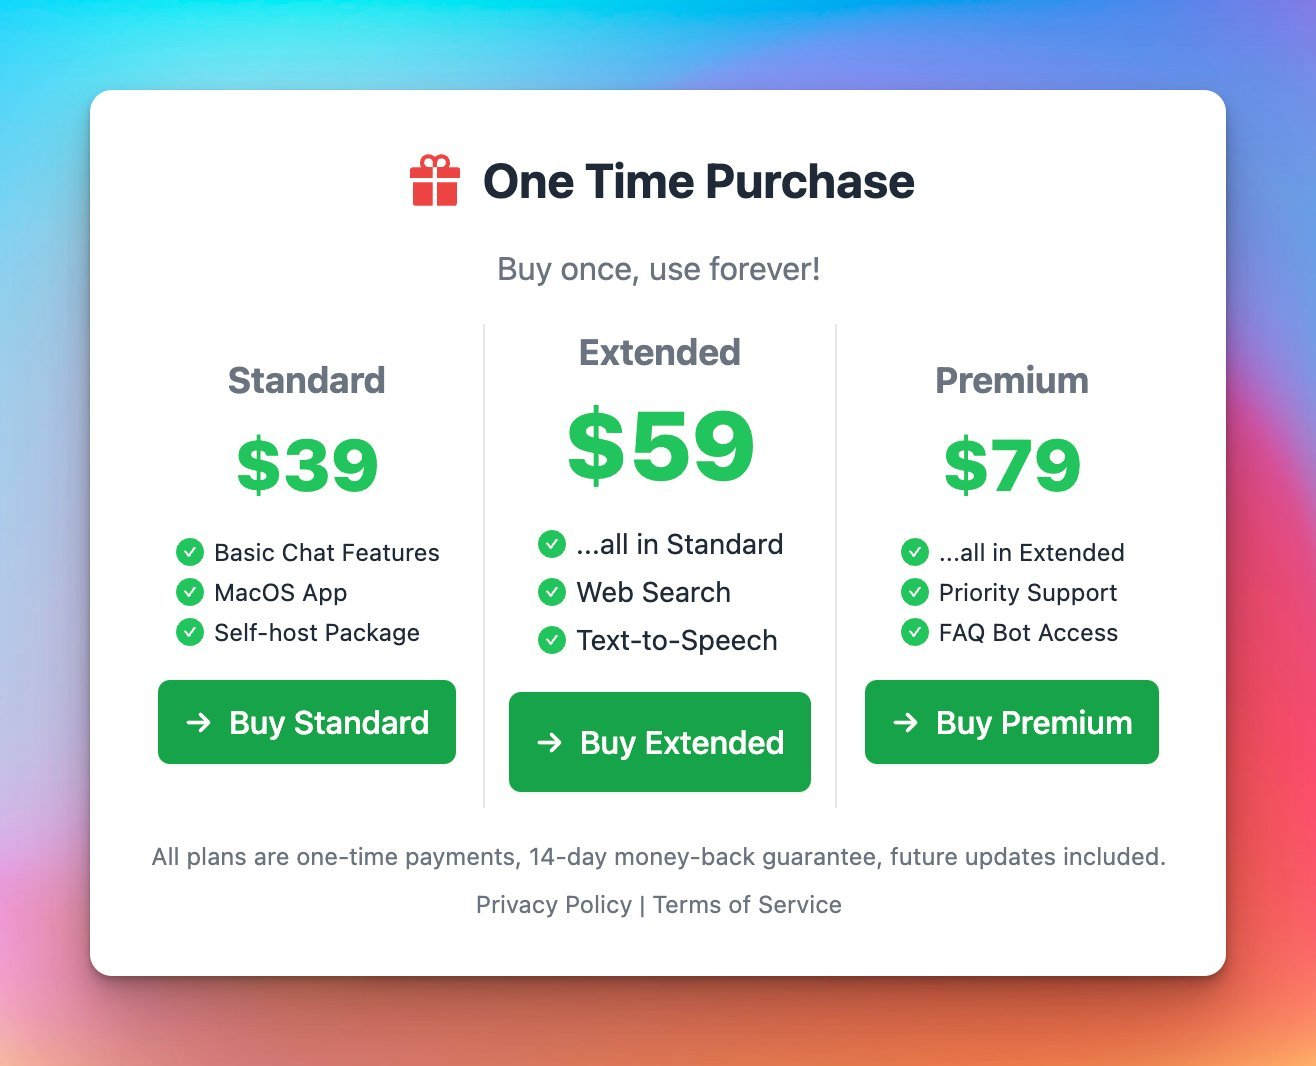Click the checkmark icon next to FAQ Bot Access
This screenshot has height=1066, width=1316.
point(915,632)
